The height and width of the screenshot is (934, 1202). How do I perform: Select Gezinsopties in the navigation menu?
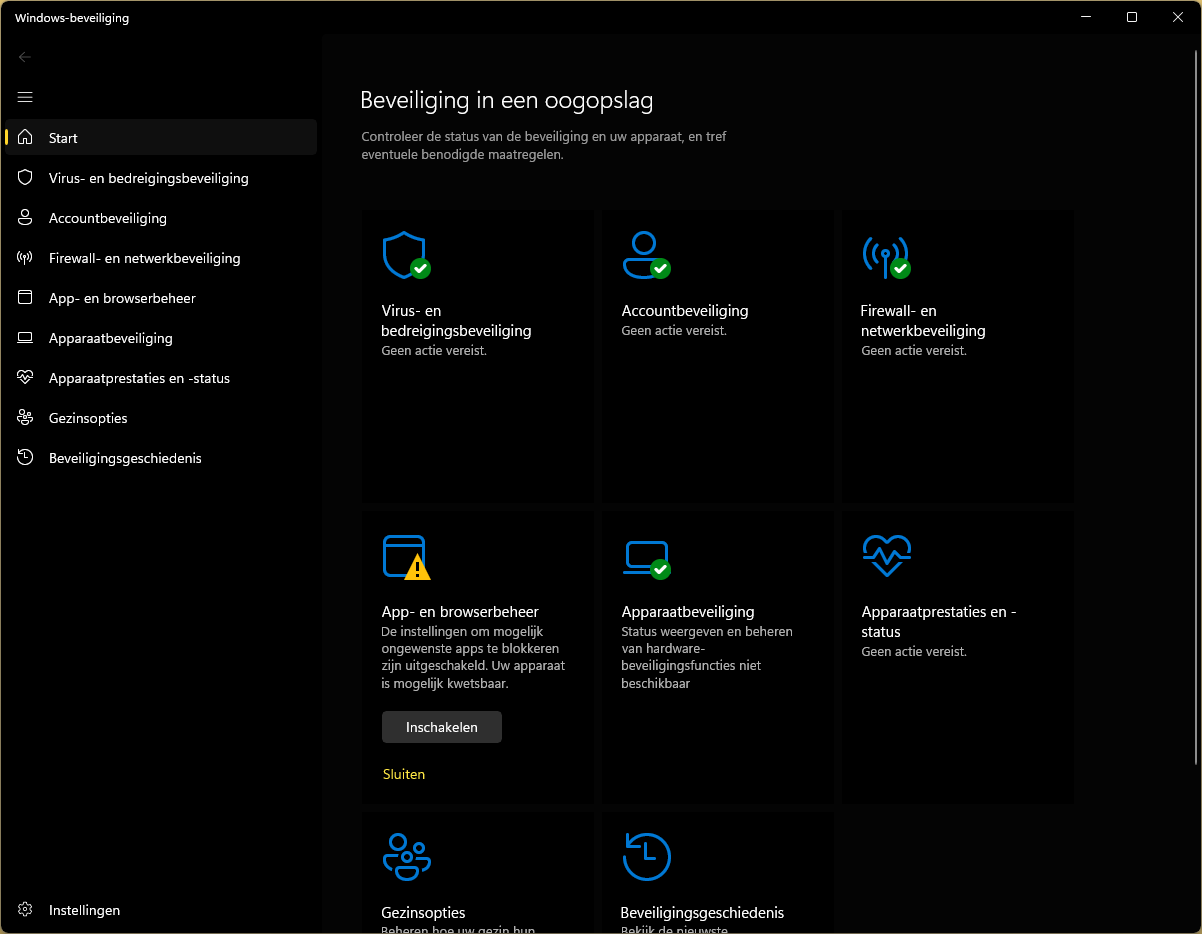tap(161, 418)
